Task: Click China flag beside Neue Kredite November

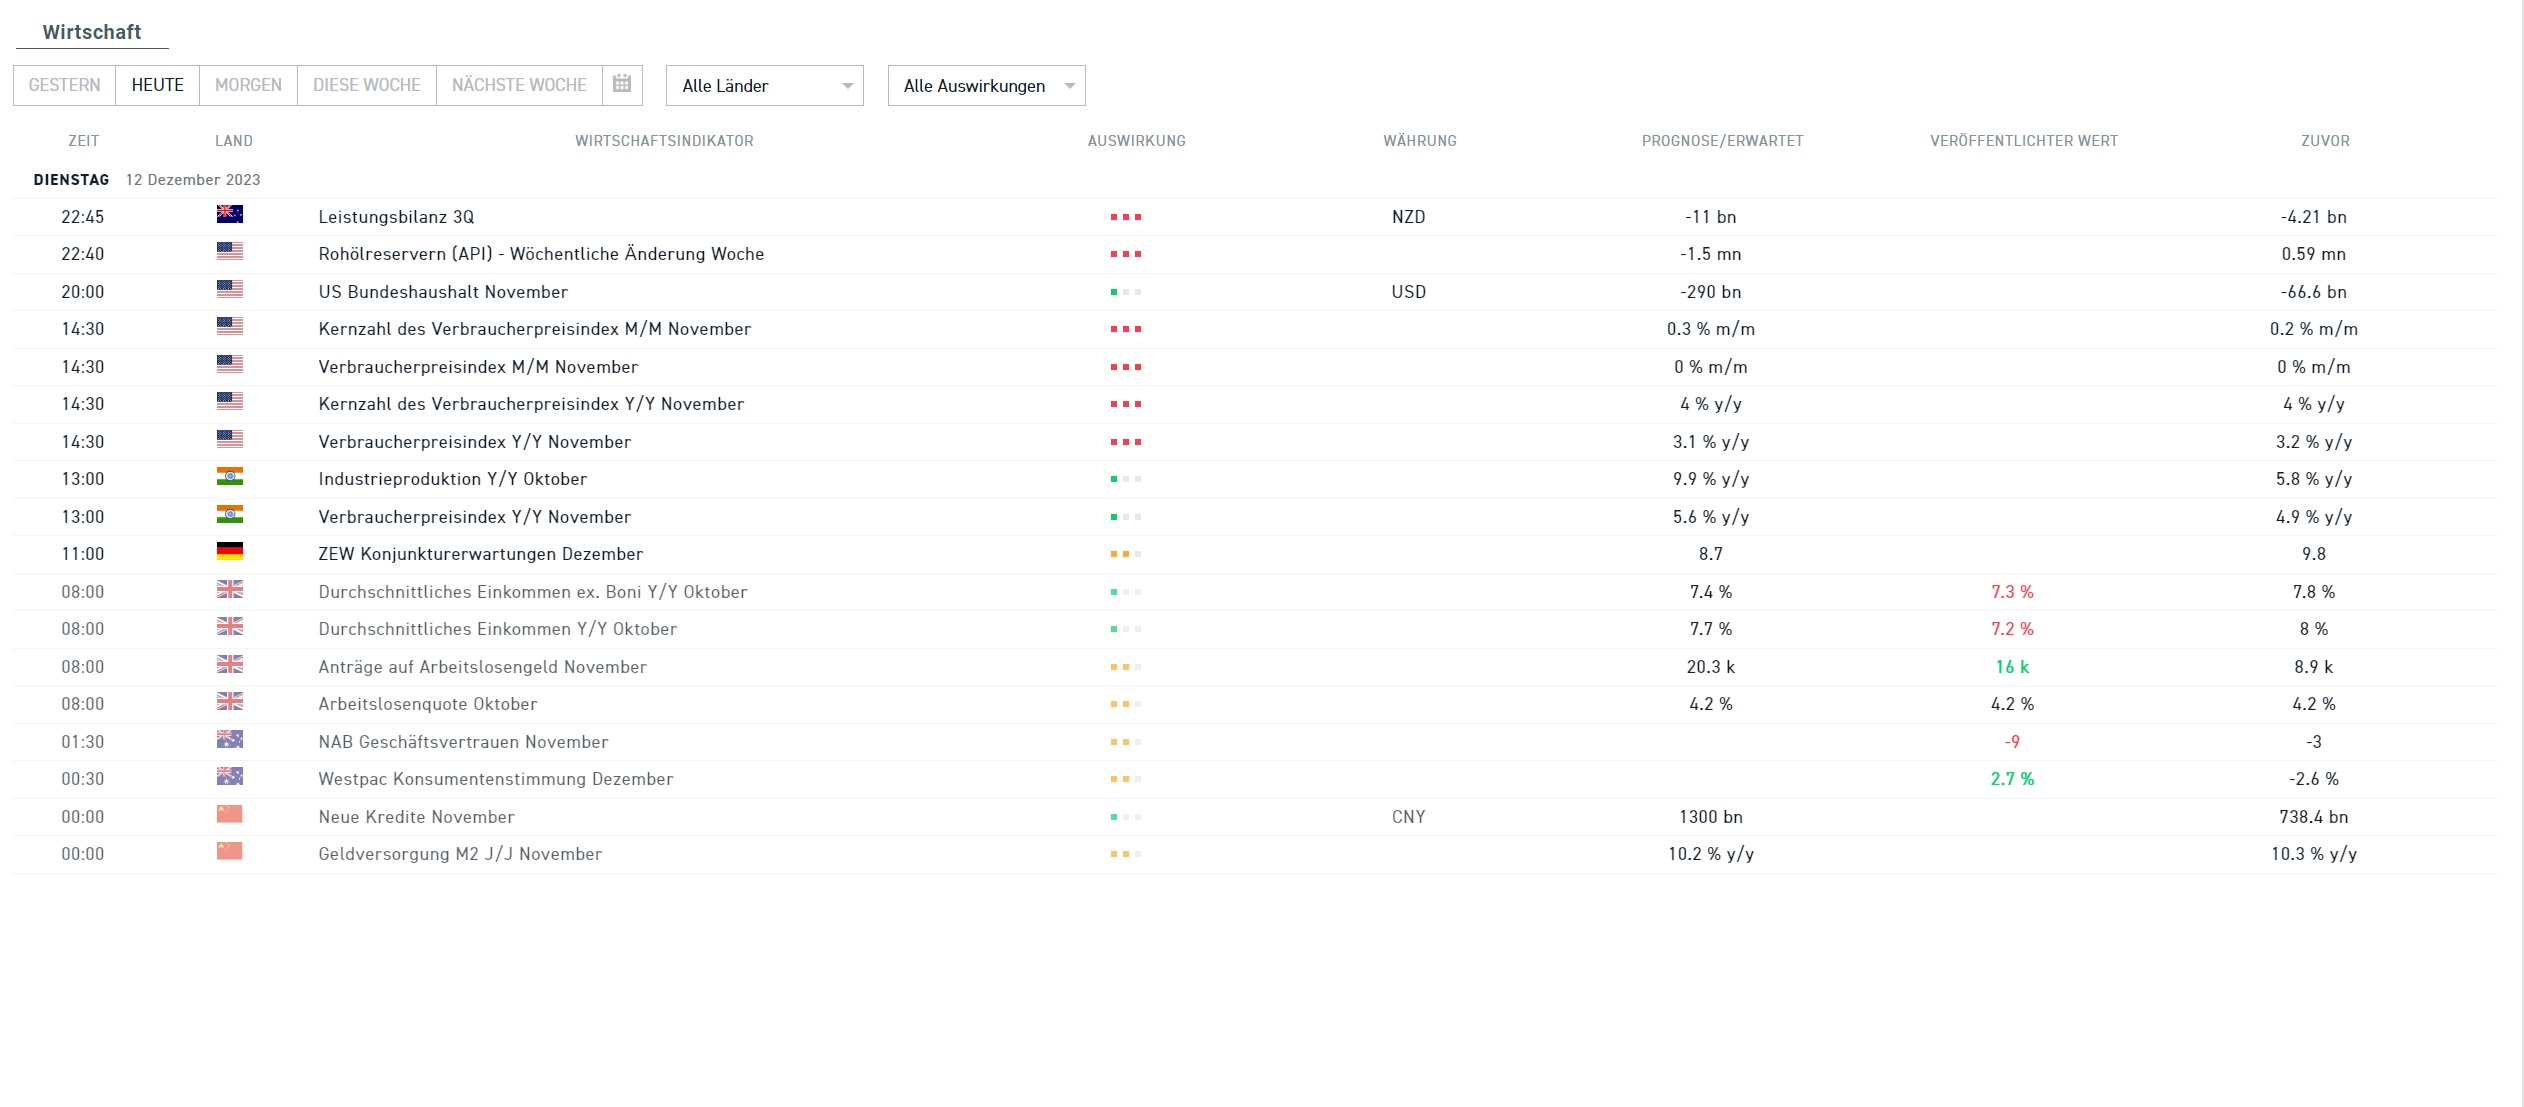Action: point(229,815)
